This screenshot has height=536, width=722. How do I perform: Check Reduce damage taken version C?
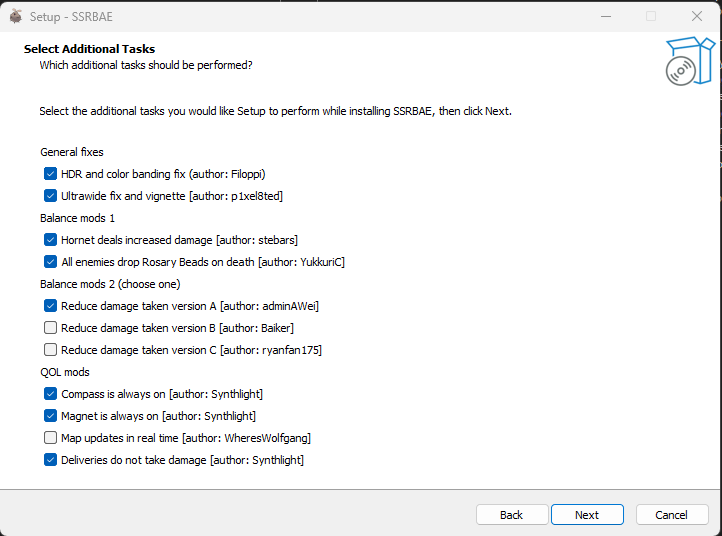pyautogui.click(x=50, y=350)
